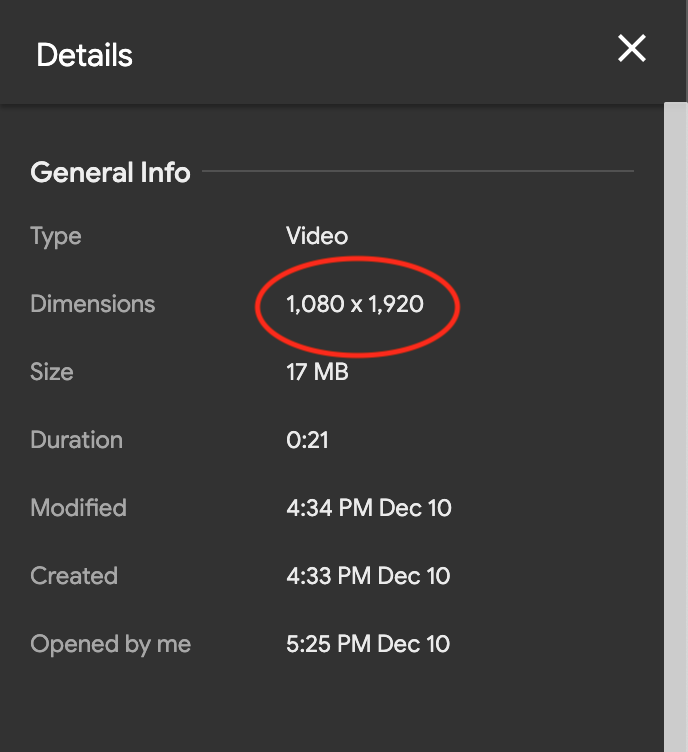The width and height of the screenshot is (688, 752).
Task: Close the Details panel
Action: [632, 48]
